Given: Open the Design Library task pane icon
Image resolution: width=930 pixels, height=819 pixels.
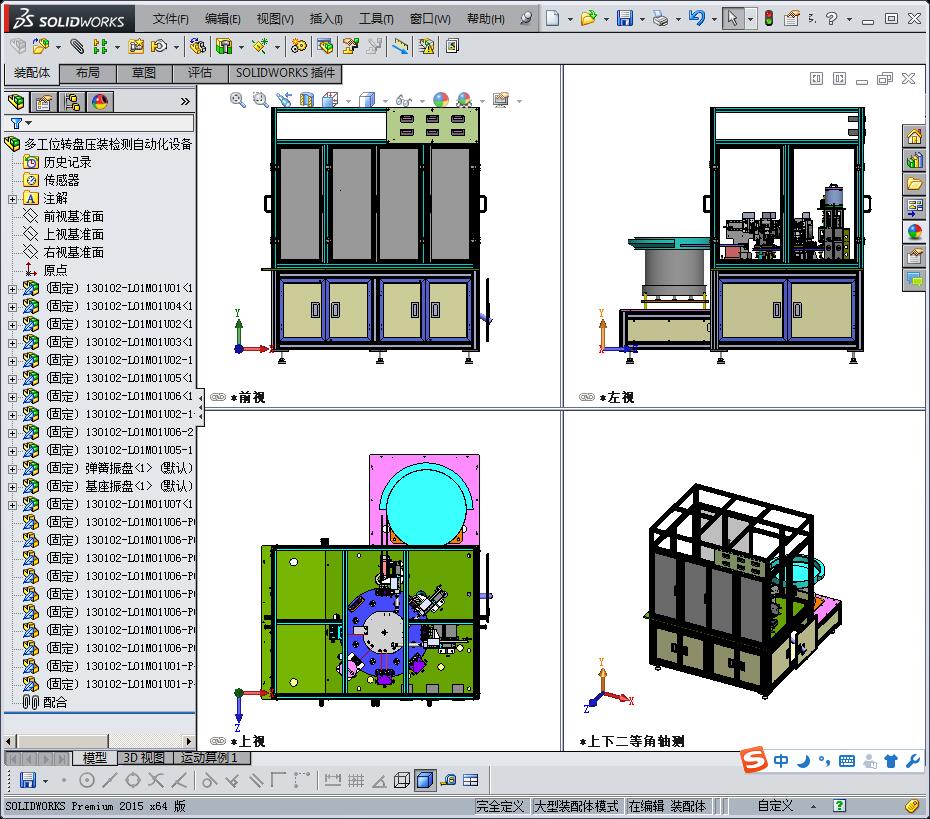Looking at the screenshot, I should [x=915, y=160].
